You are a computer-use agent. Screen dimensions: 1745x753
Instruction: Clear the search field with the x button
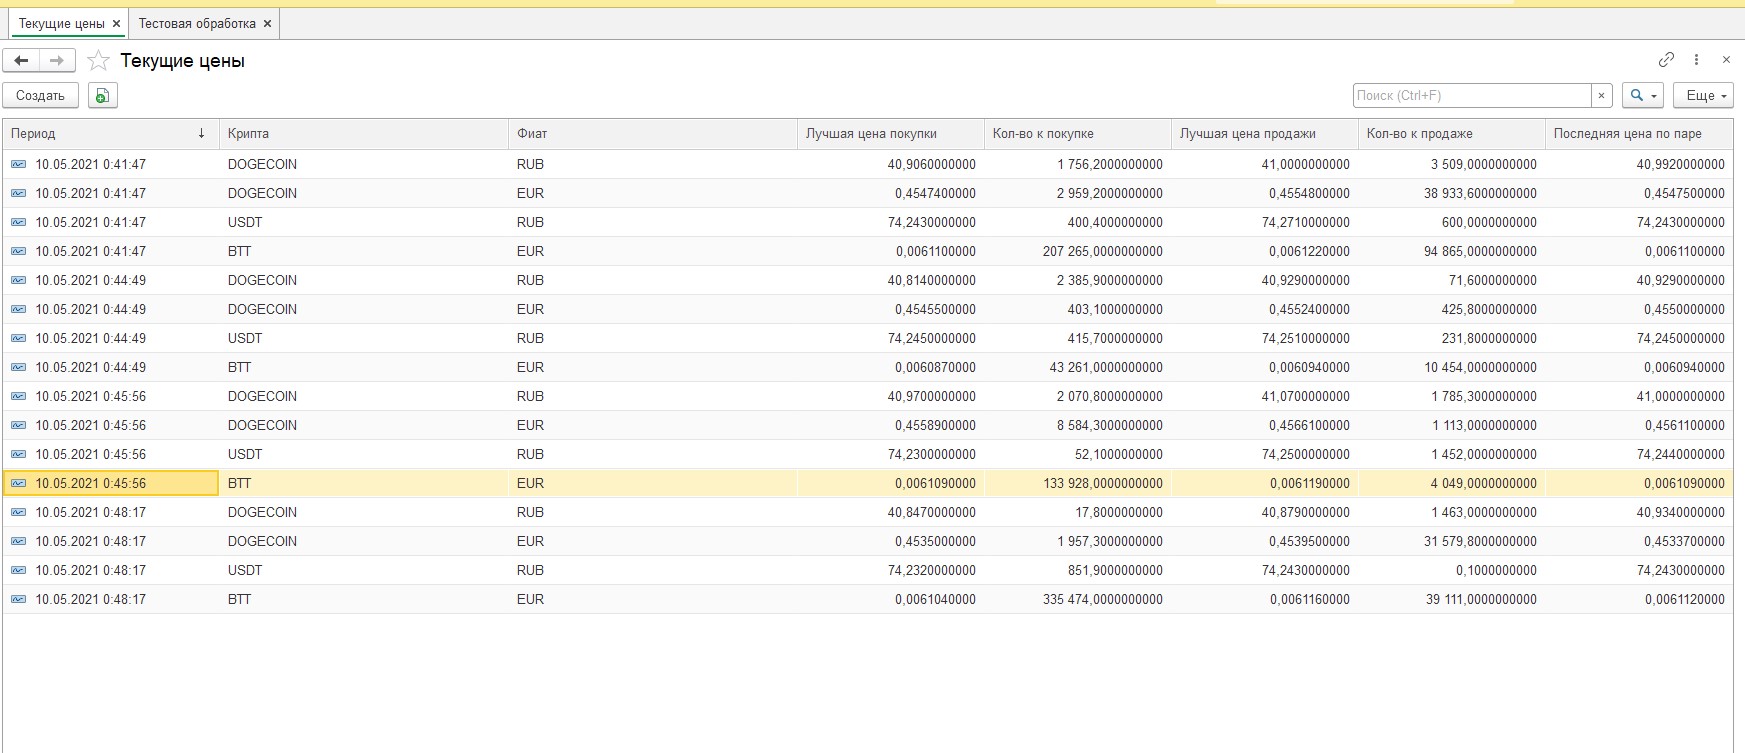[x=1601, y=95]
